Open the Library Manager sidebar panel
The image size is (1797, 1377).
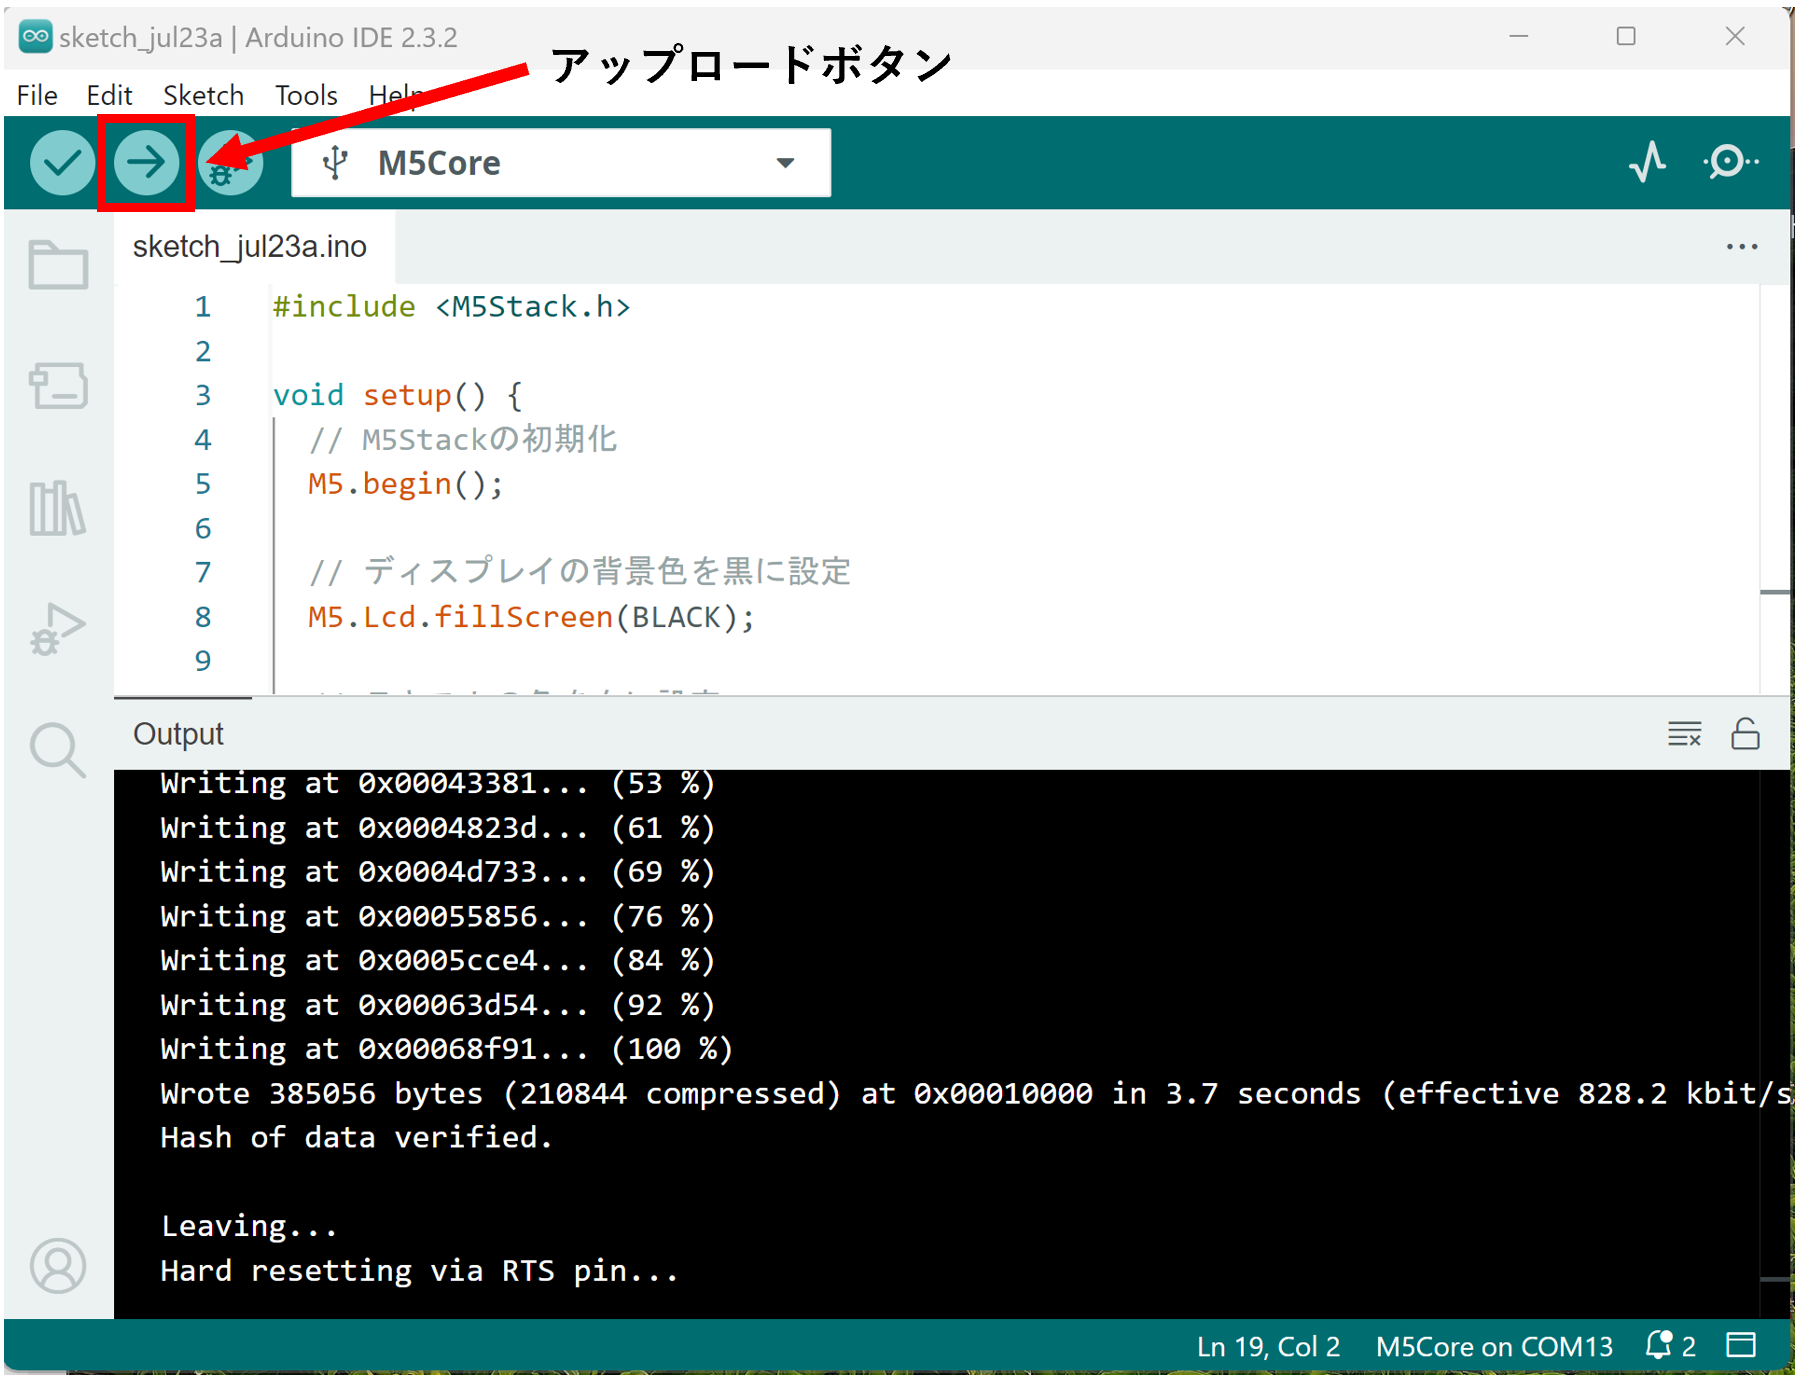(57, 508)
